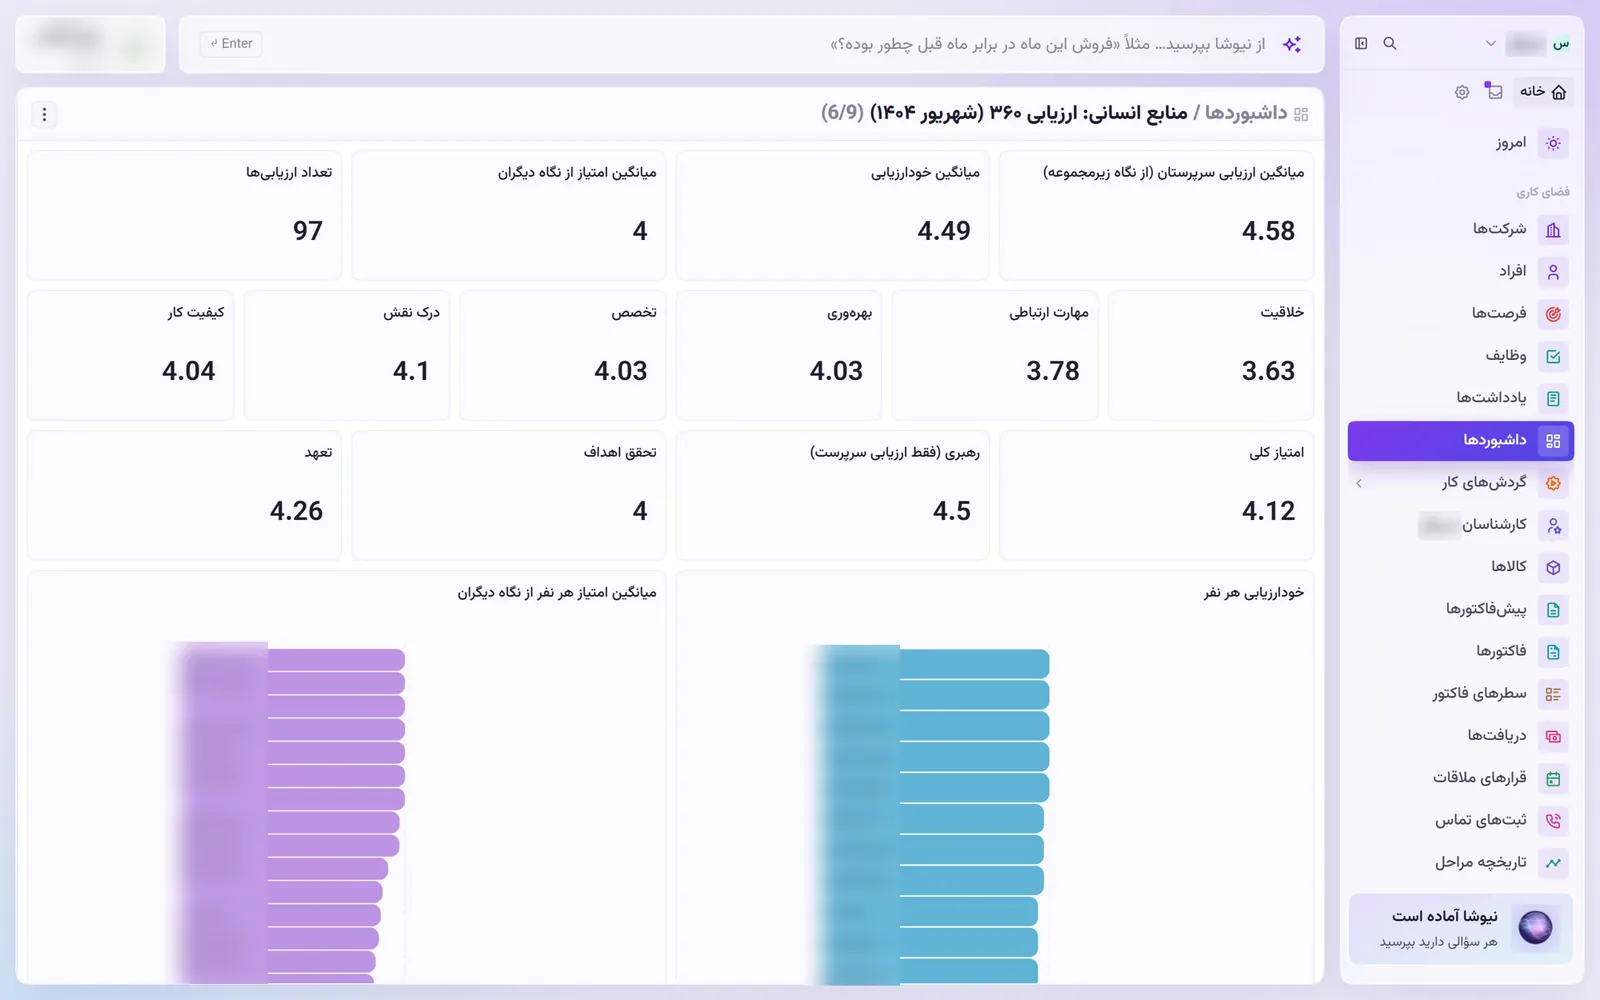Click the list icon for سطرهای فاکتور
This screenshot has height=1000, width=1600.
[1553, 694]
